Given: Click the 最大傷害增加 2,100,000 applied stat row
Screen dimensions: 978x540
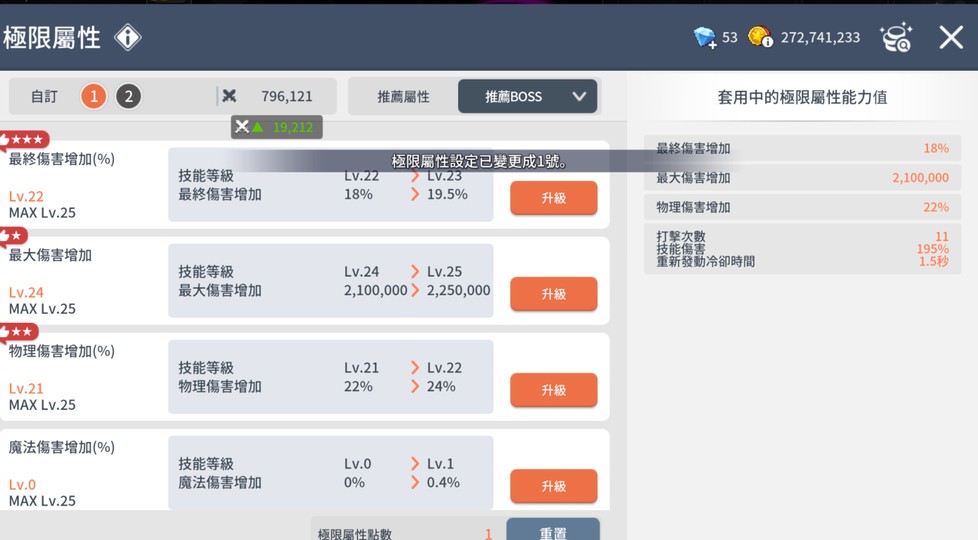Looking at the screenshot, I should pyautogui.click(x=803, y=178).
